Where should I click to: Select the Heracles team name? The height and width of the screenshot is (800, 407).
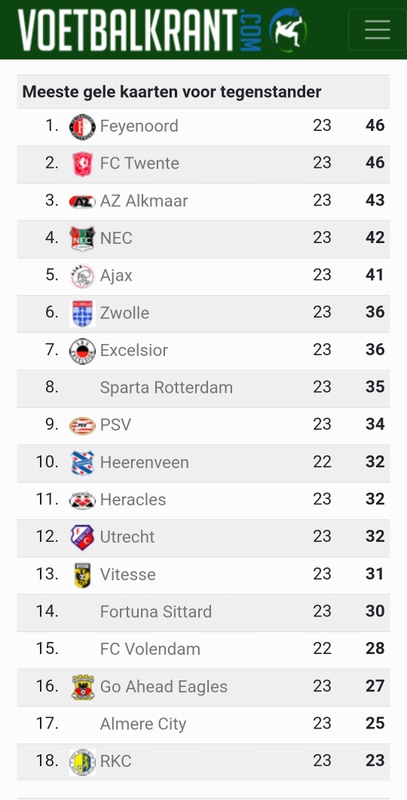[x=133, y=499]
